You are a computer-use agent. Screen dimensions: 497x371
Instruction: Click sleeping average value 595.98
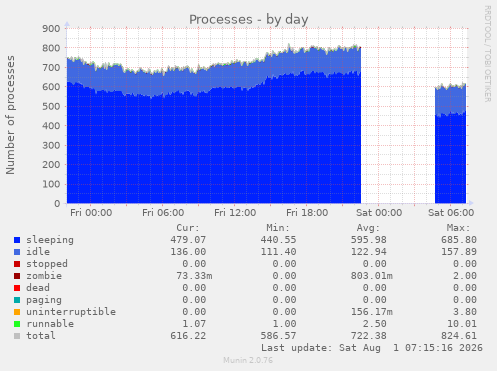click(x=369, y=240)
